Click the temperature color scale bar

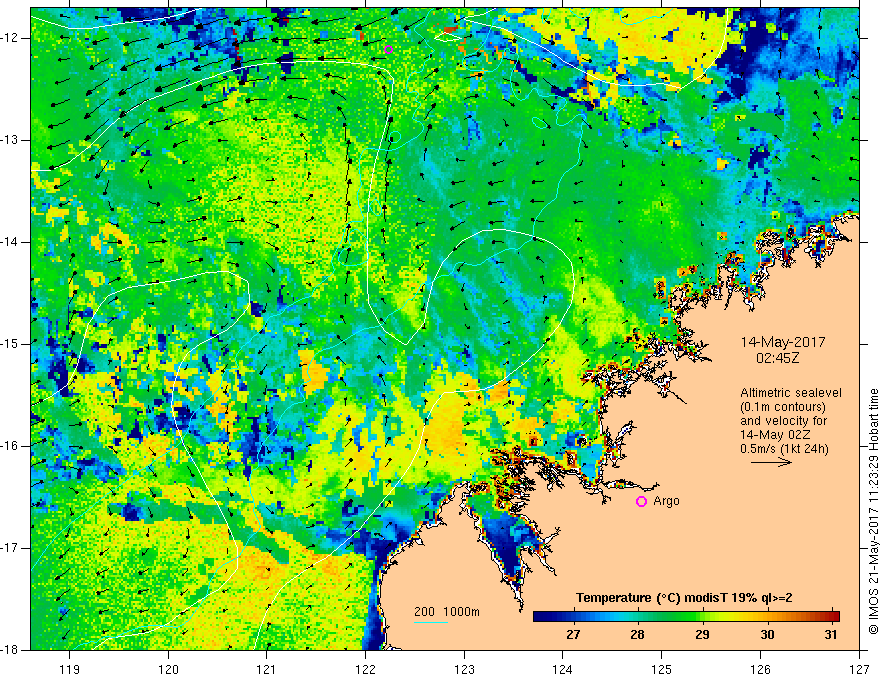686,617
